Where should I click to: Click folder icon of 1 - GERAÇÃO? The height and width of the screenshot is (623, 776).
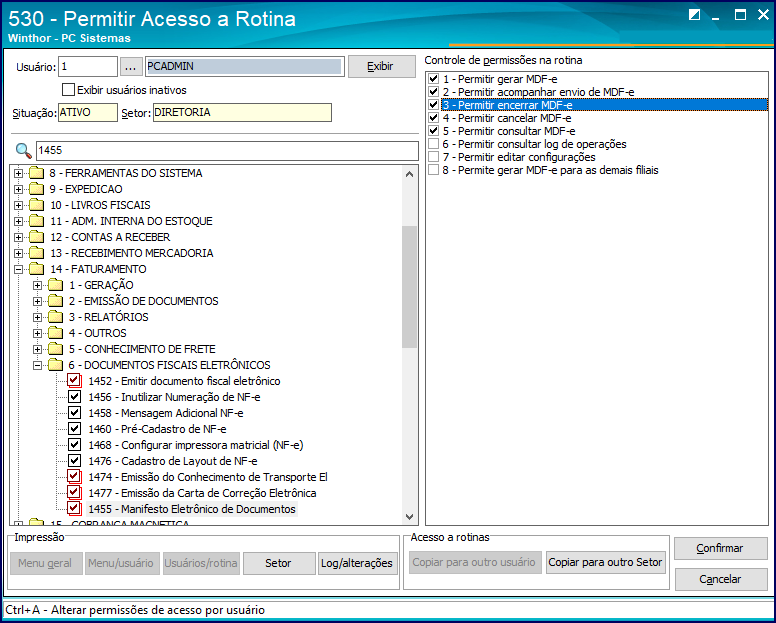[x=55, y=285]
